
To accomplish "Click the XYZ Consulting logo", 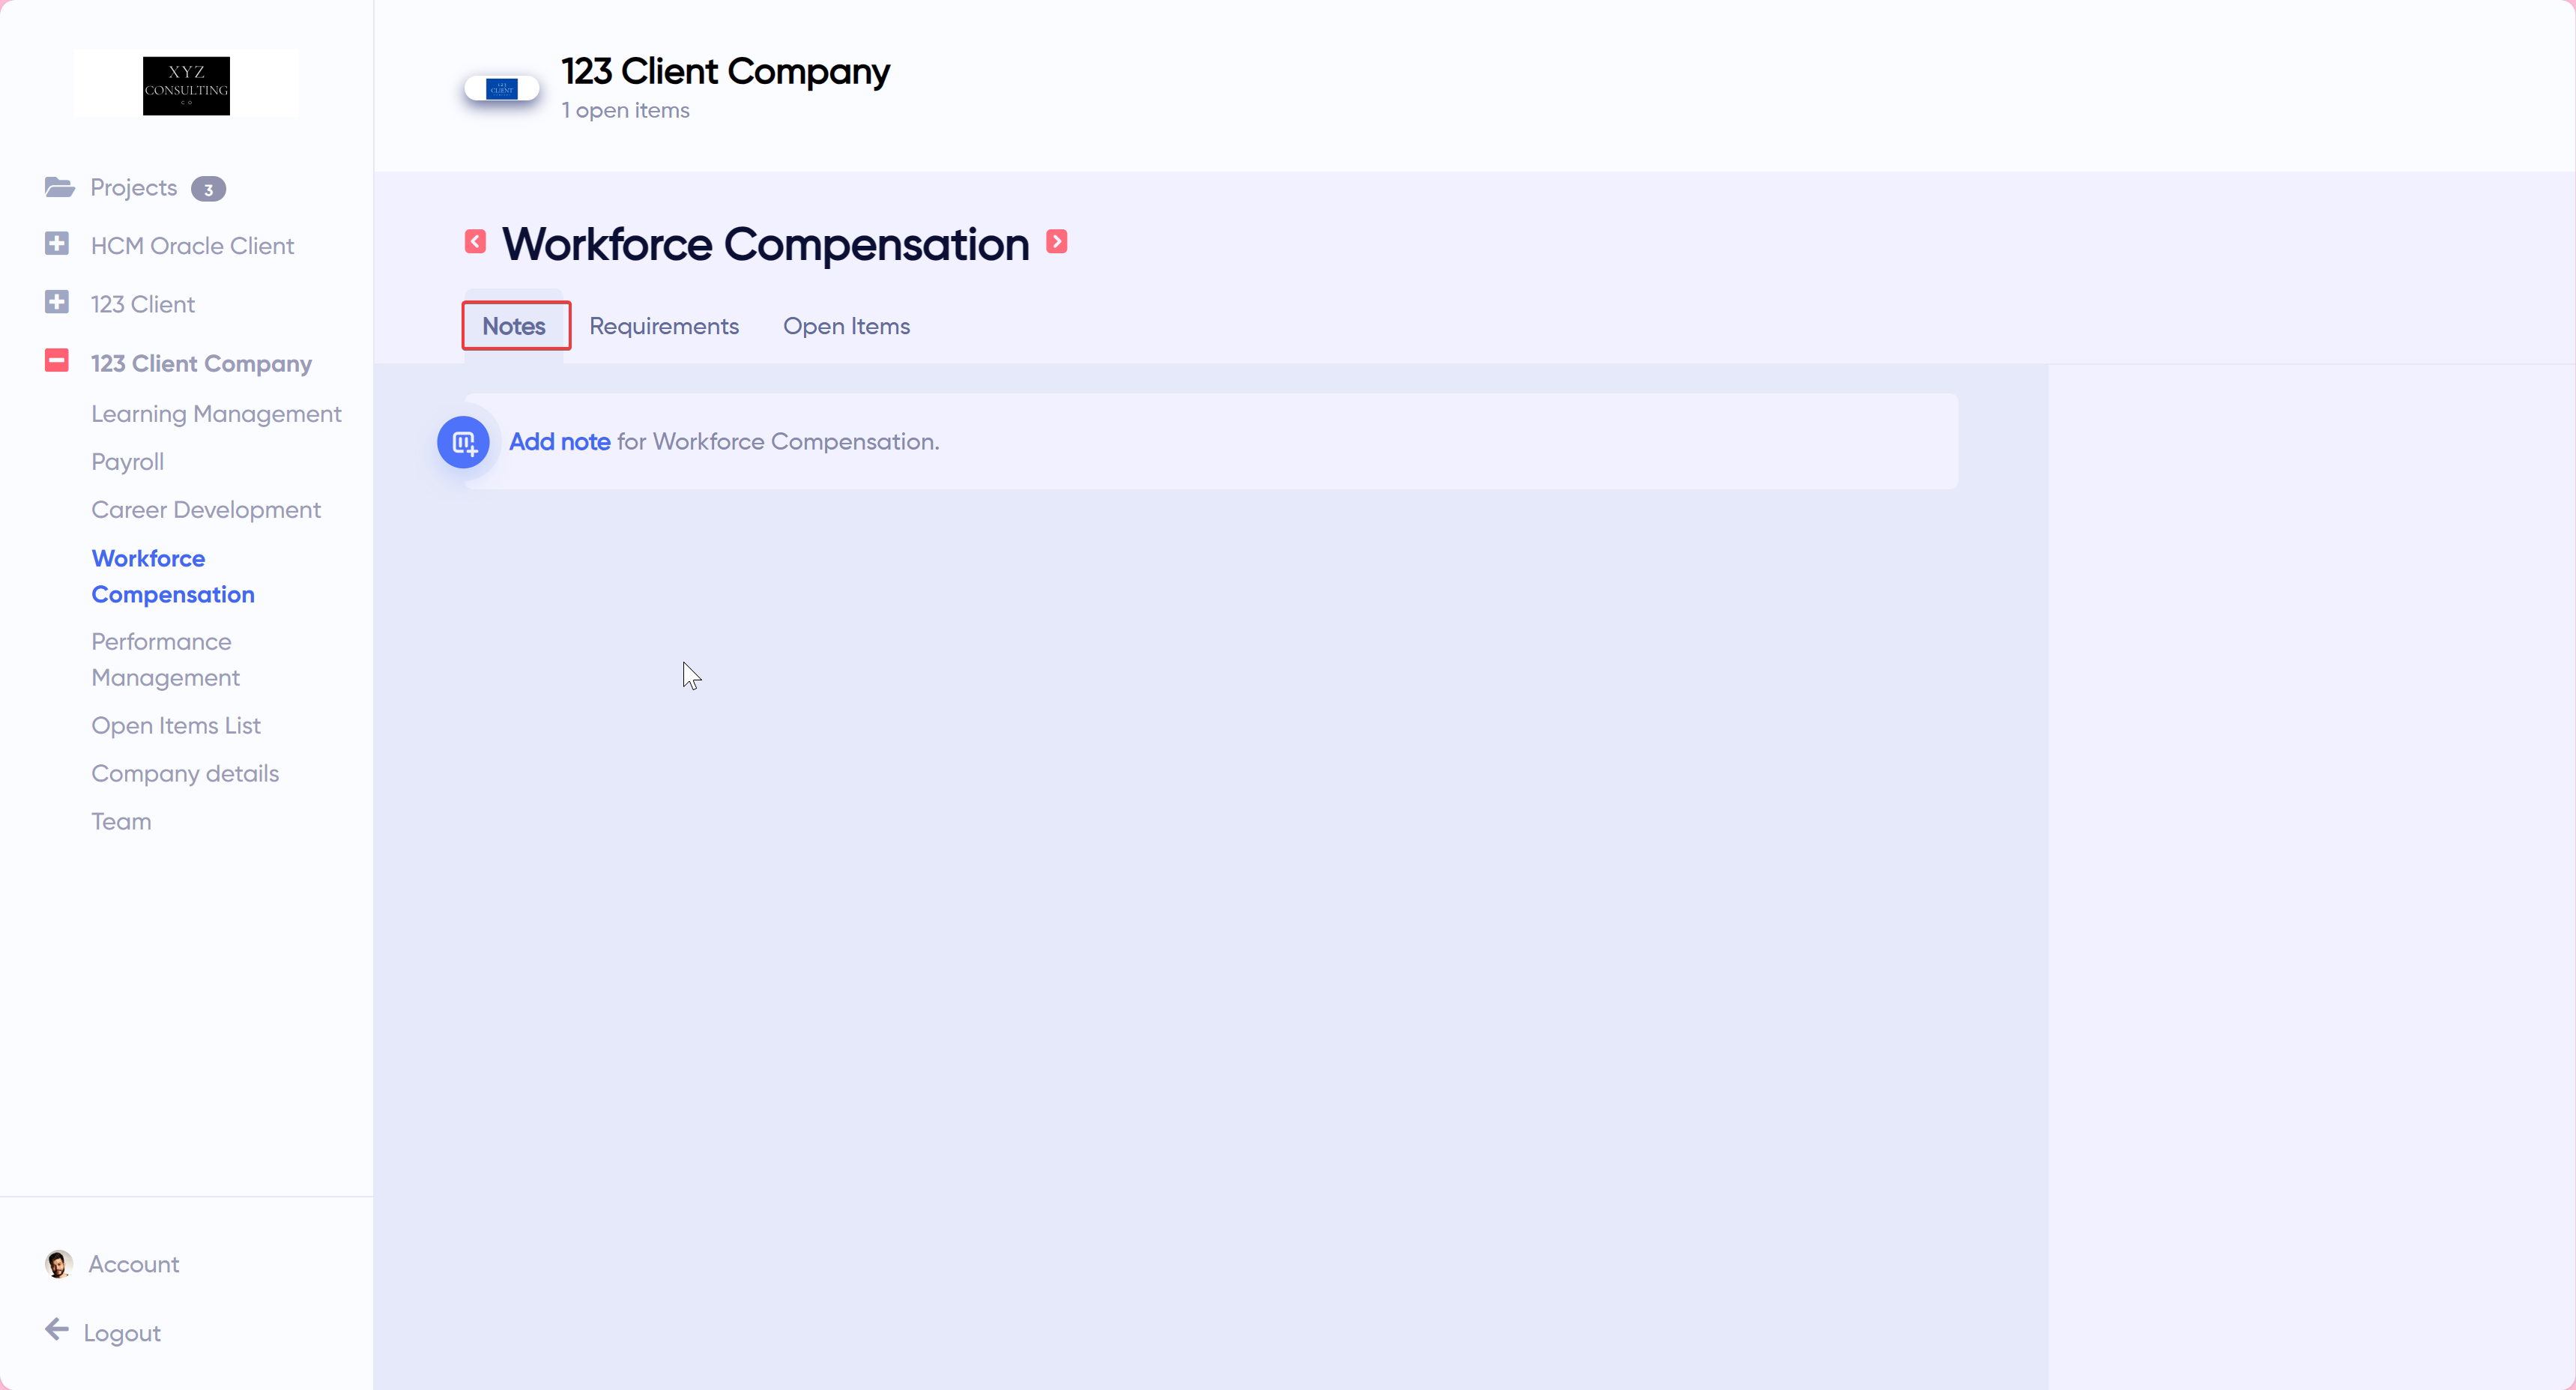I will pyautogui.click(x=186, y=85).
